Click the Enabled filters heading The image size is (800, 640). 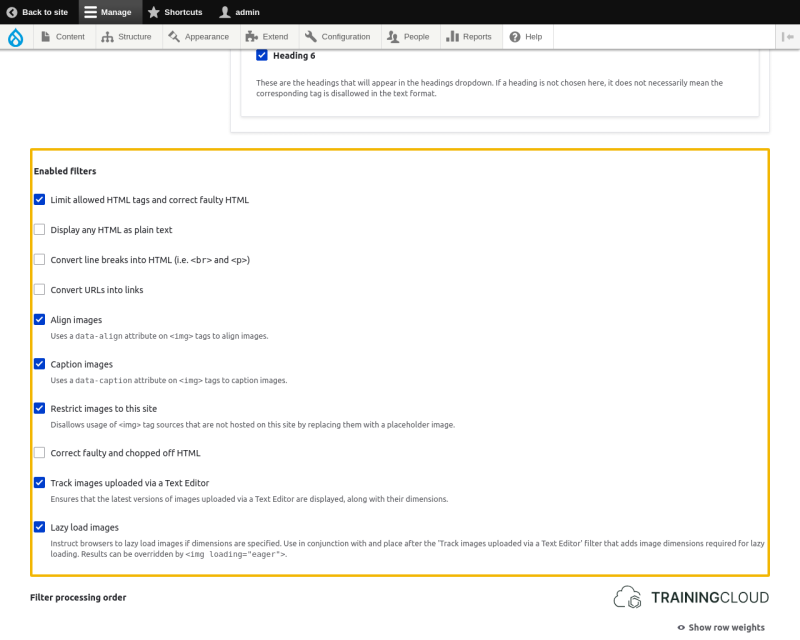(65, 171)
